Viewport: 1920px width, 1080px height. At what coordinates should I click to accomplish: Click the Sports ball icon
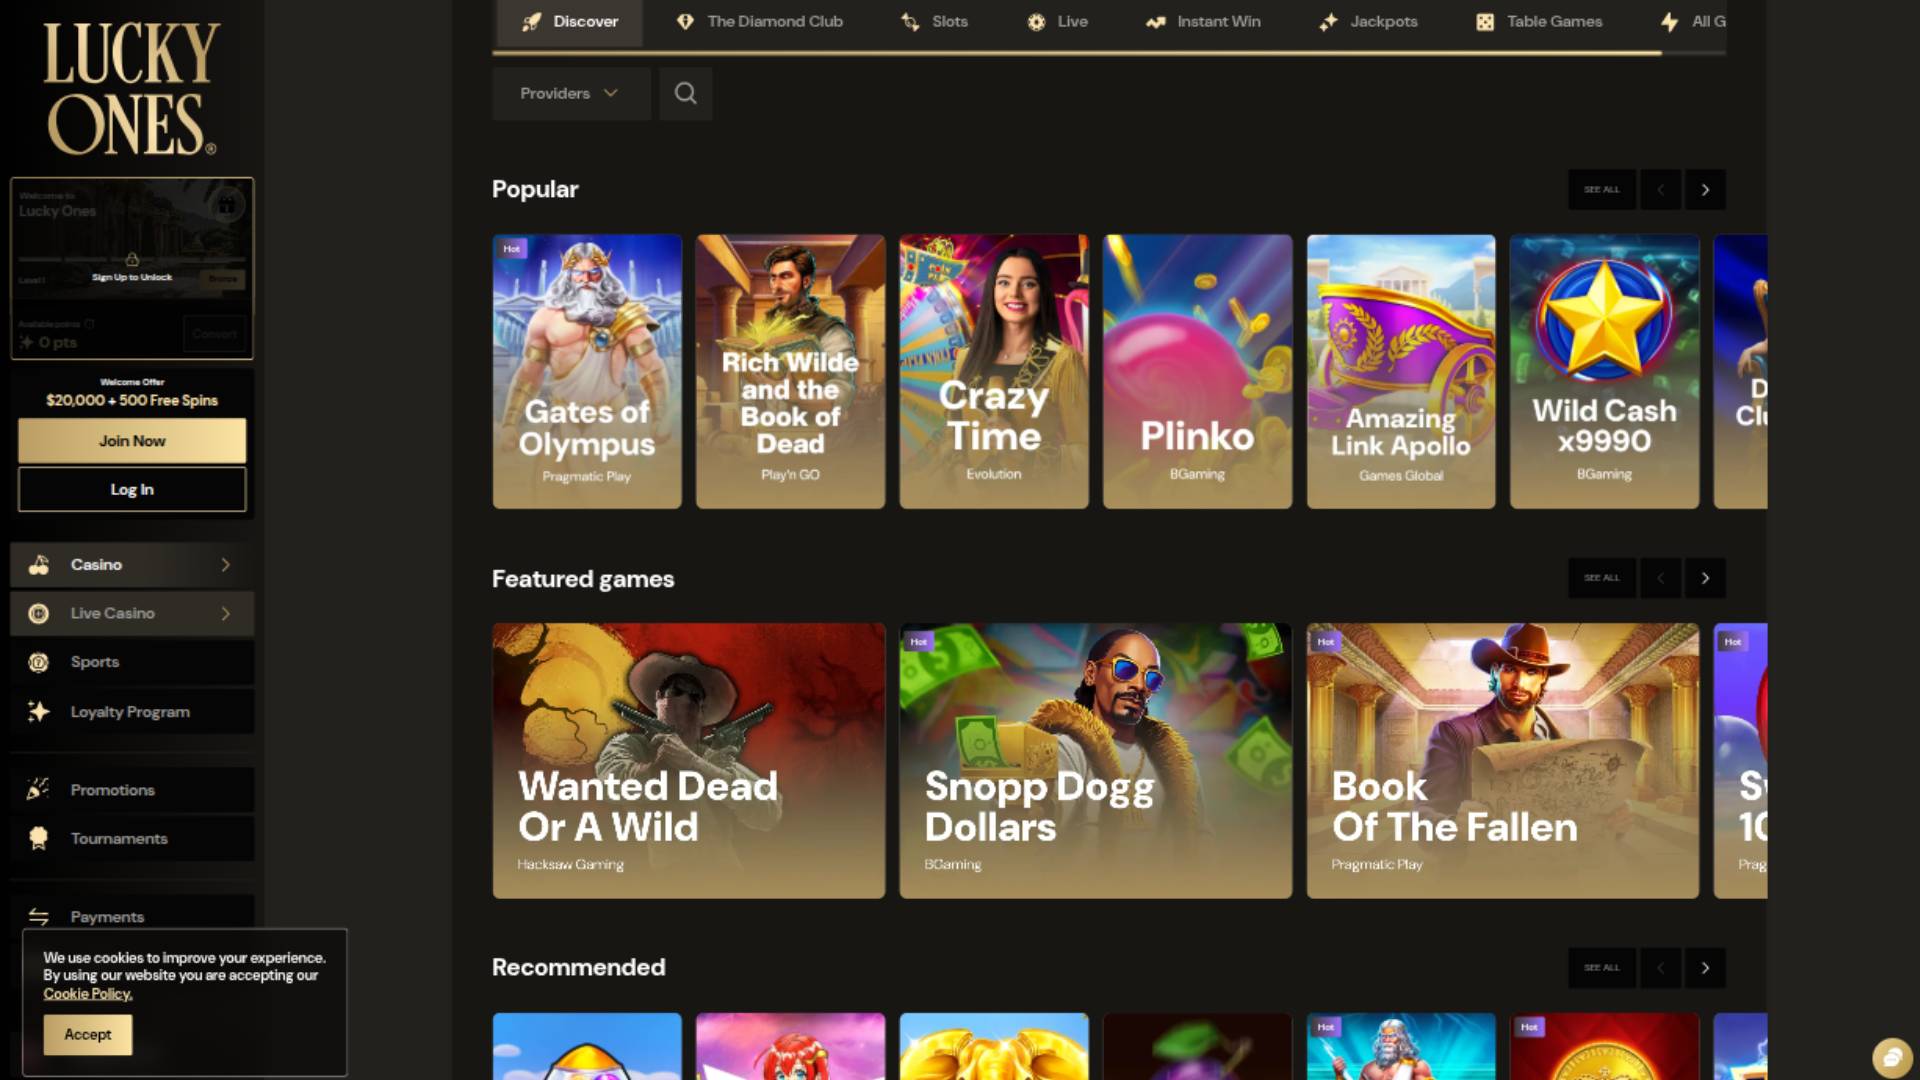(39, 662)
